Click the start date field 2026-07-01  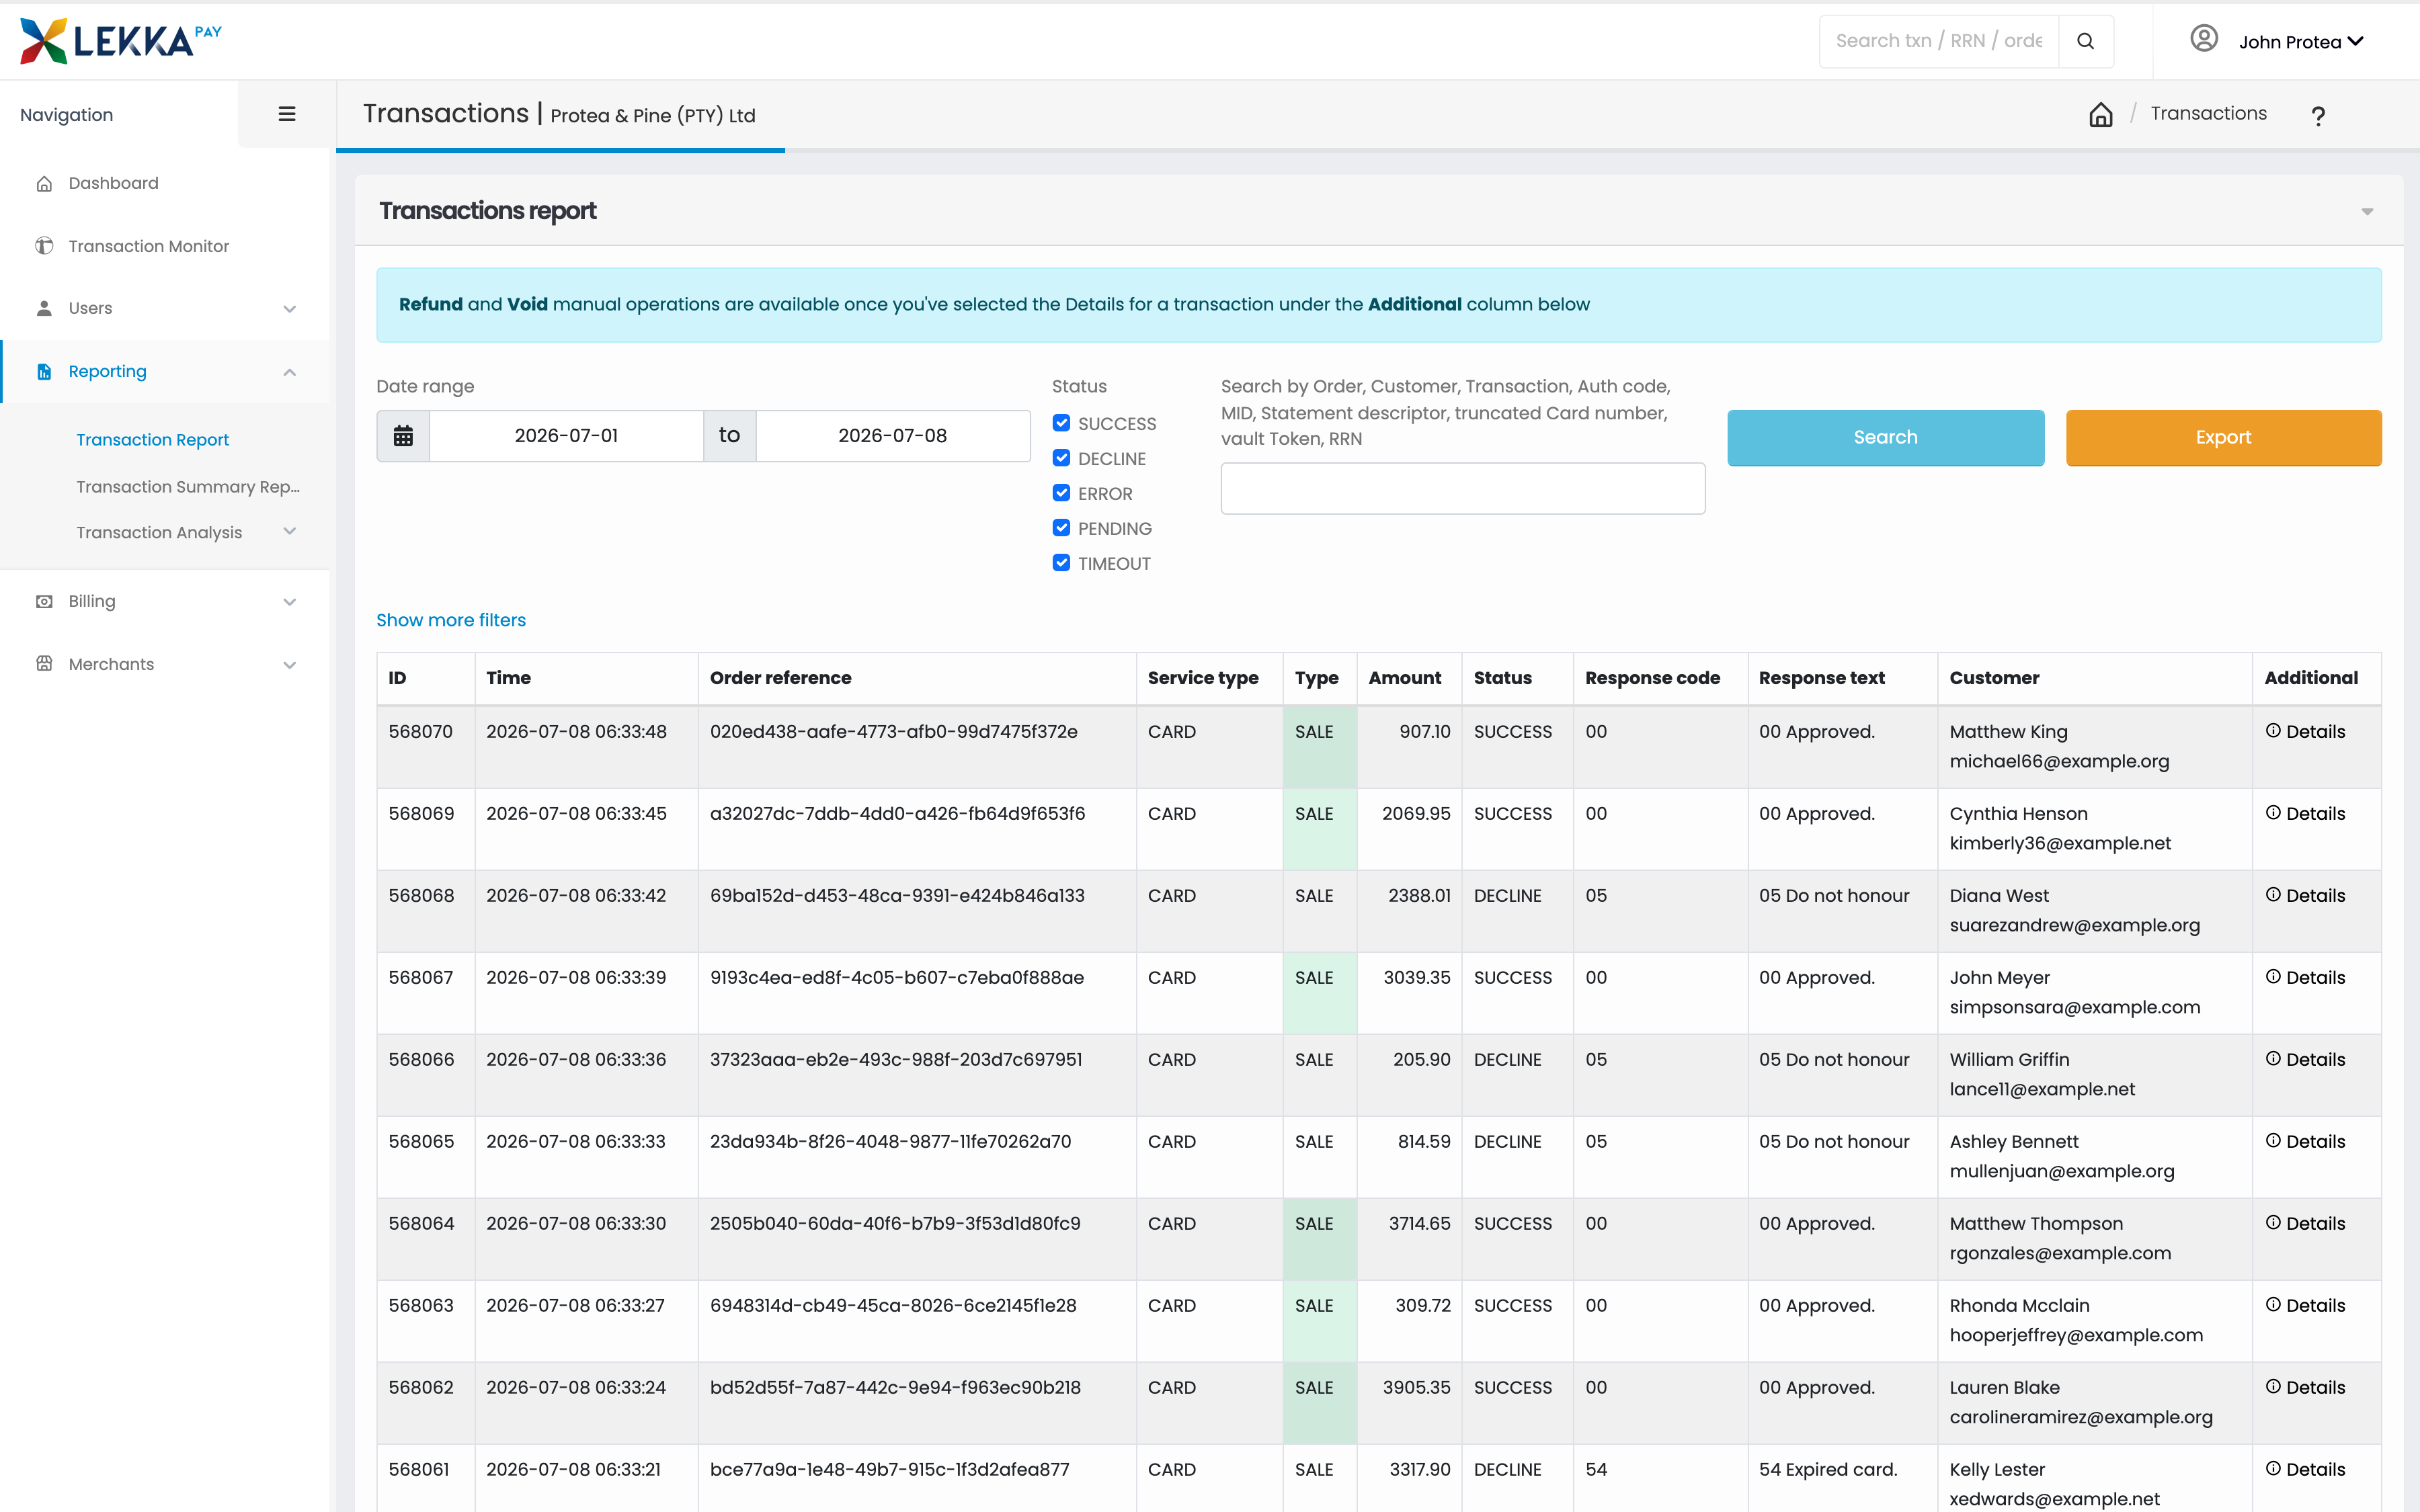pos(566,436)
